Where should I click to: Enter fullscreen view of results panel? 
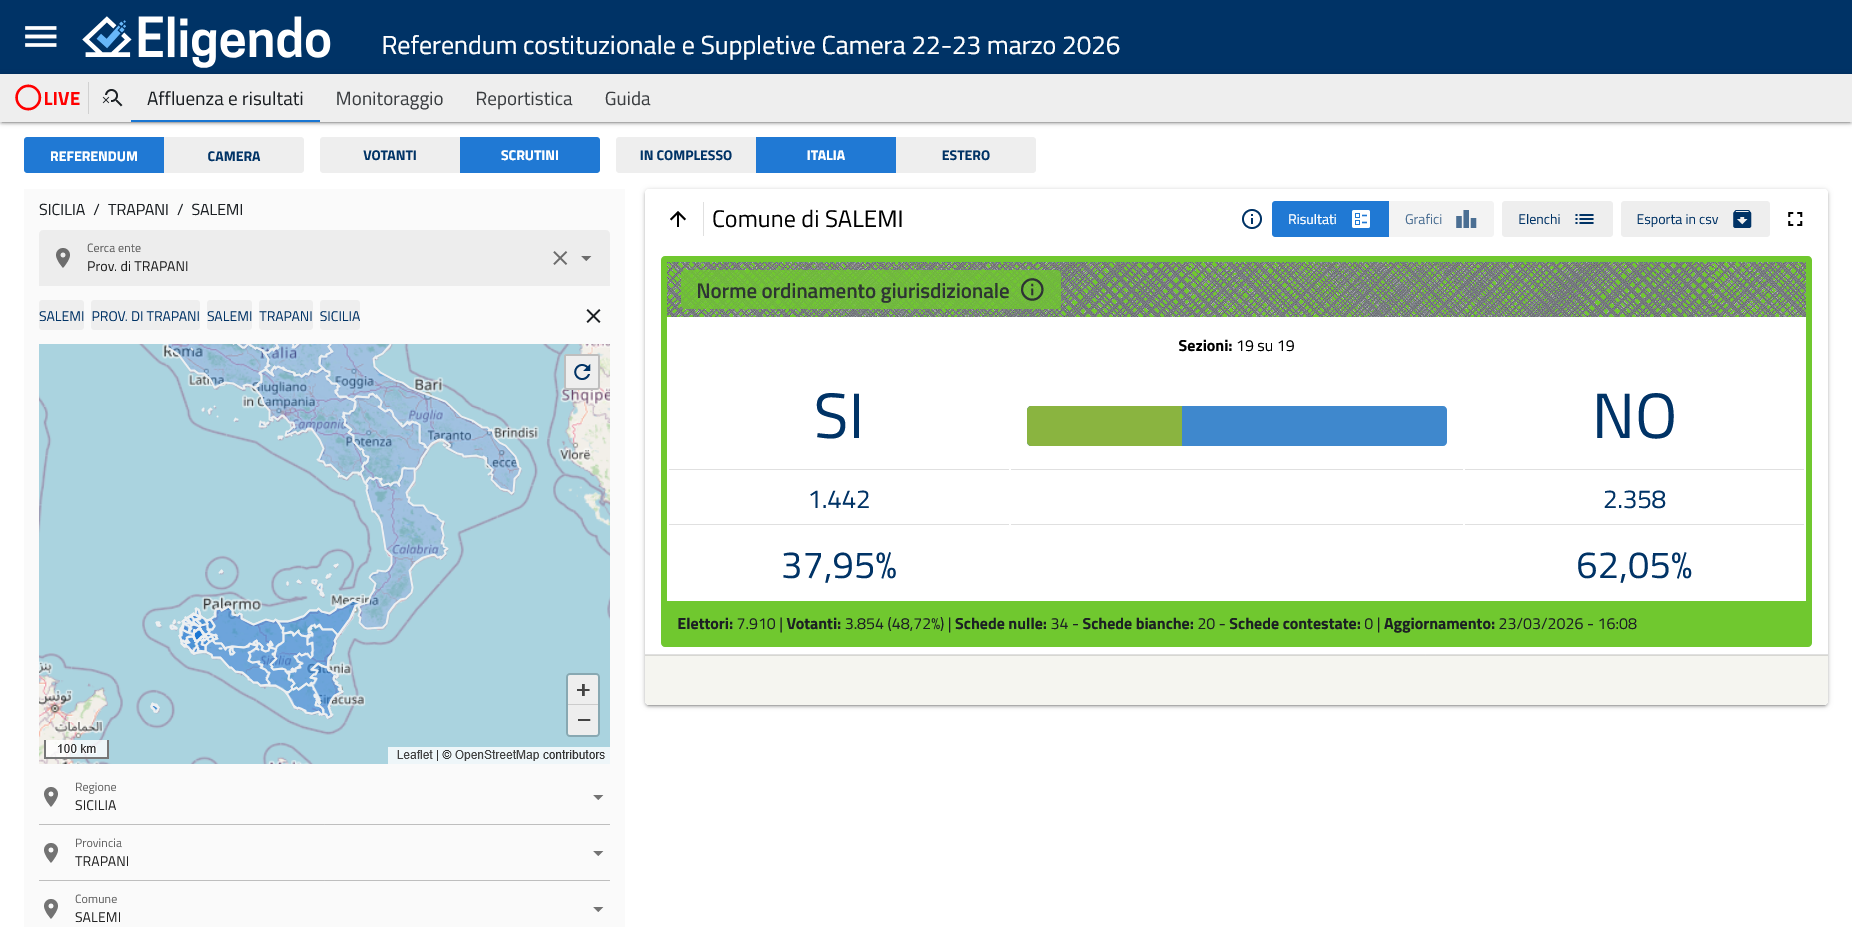1795,219
